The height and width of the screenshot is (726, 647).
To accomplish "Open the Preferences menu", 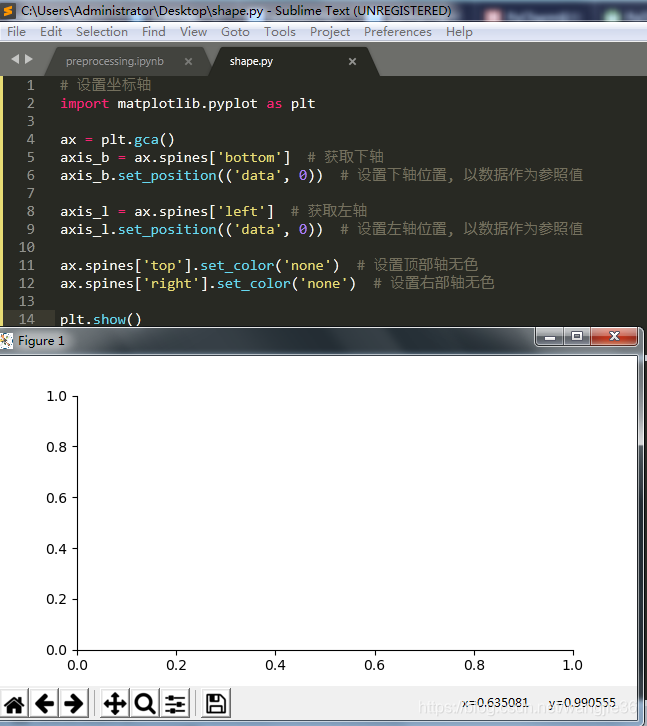I will coord(398,31).
